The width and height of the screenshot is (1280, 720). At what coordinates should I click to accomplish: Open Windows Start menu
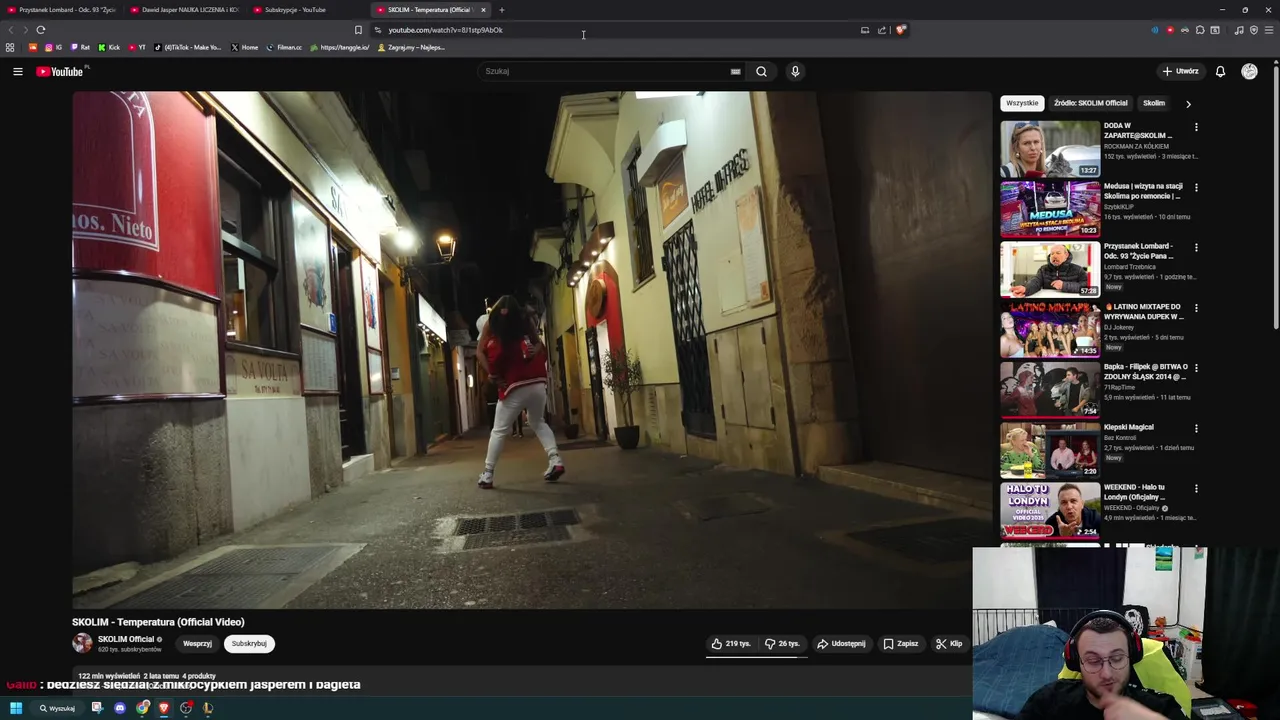pyautogui.click(x=16, y=708)
